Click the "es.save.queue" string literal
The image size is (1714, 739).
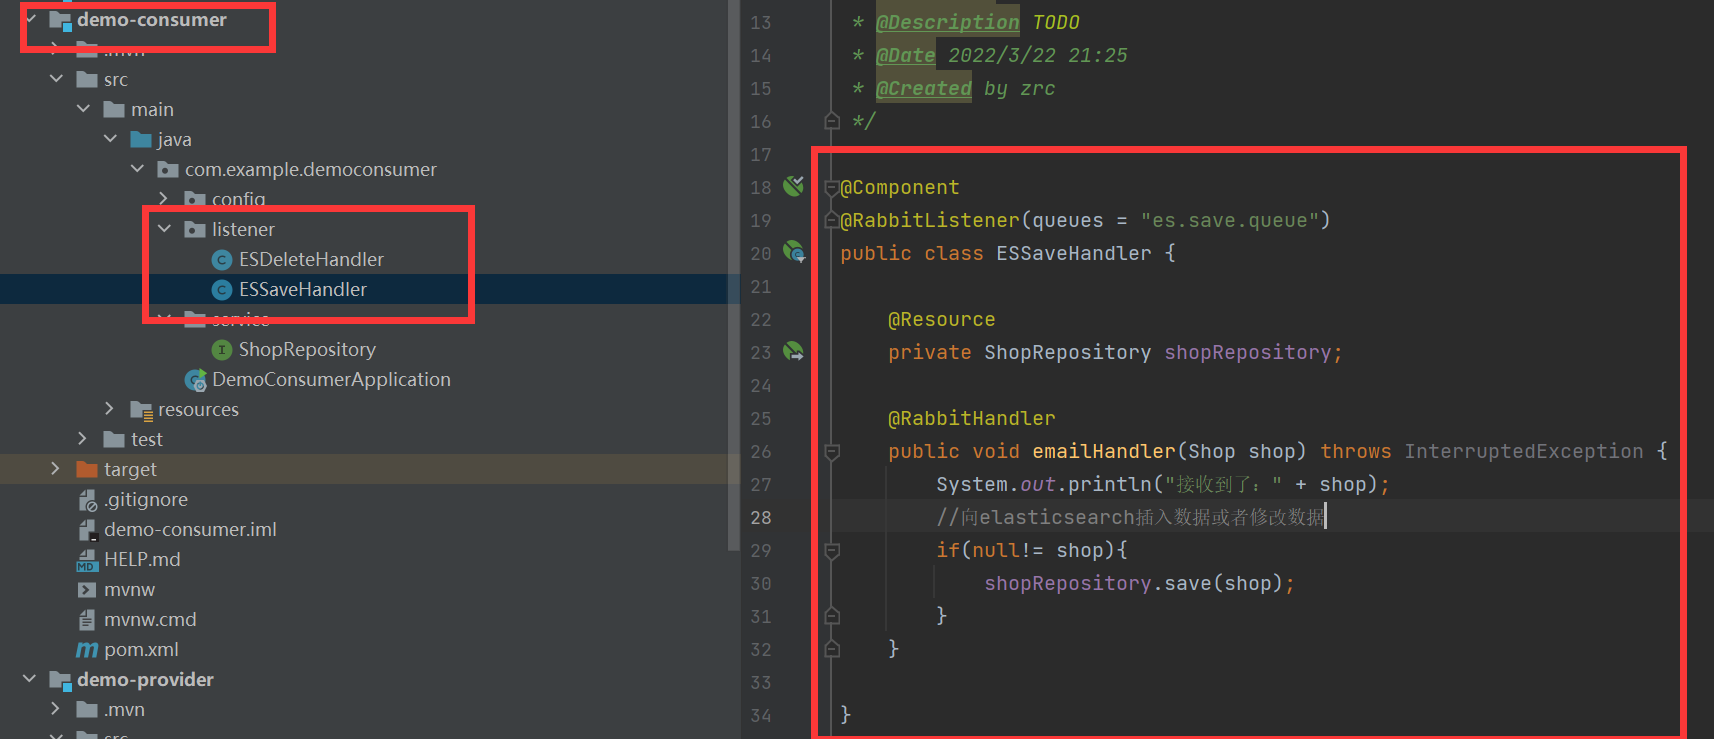click(1230, 220)
